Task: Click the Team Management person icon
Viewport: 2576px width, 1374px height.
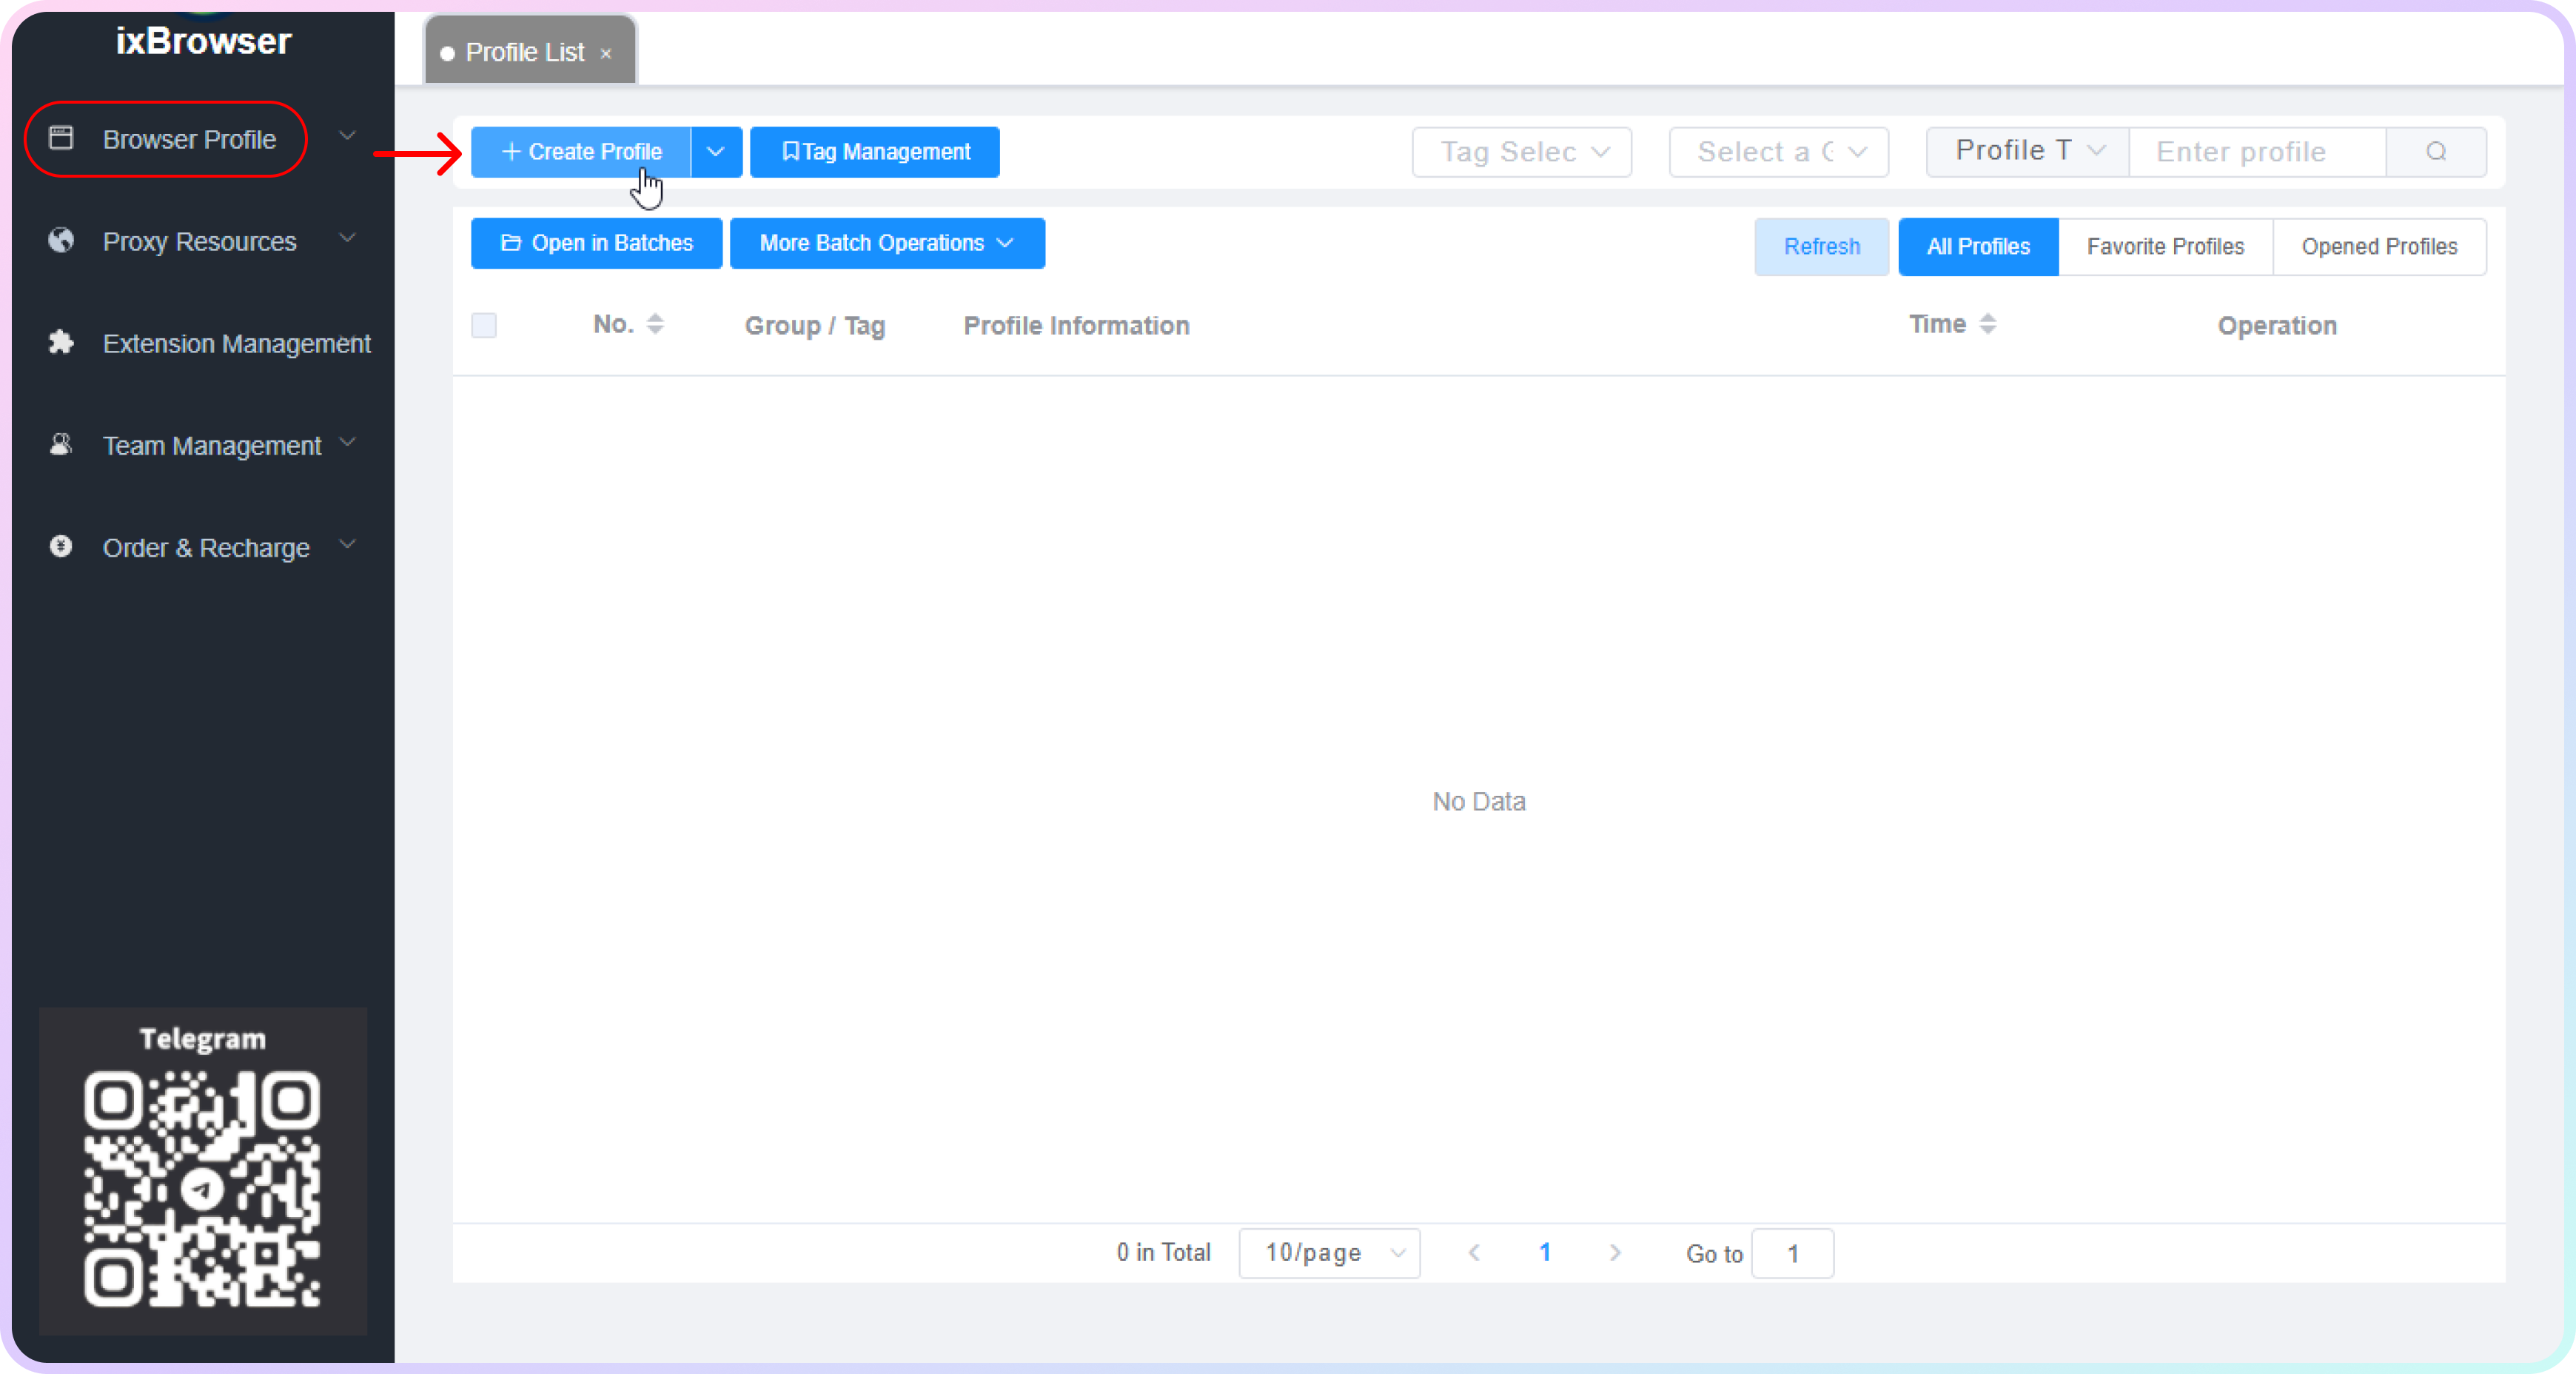Action: coord(61,444)
